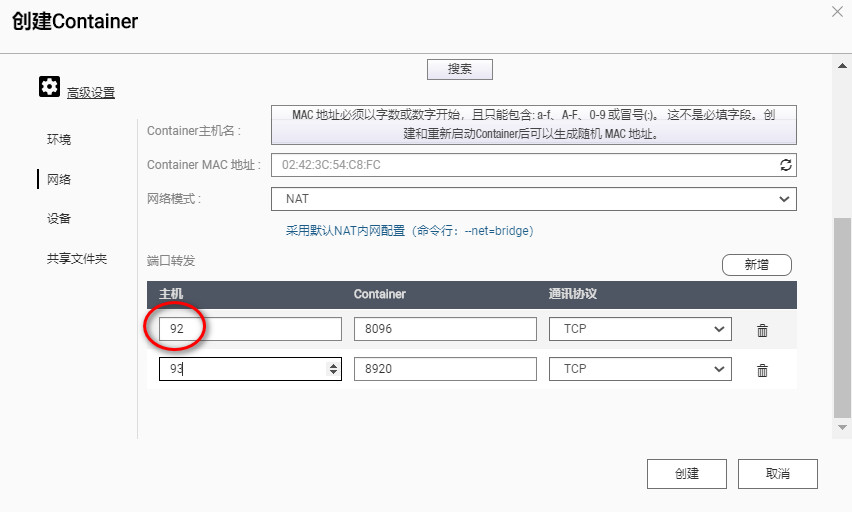Switch to the 网络 section
852x512 pixels.
click(59, 179)
